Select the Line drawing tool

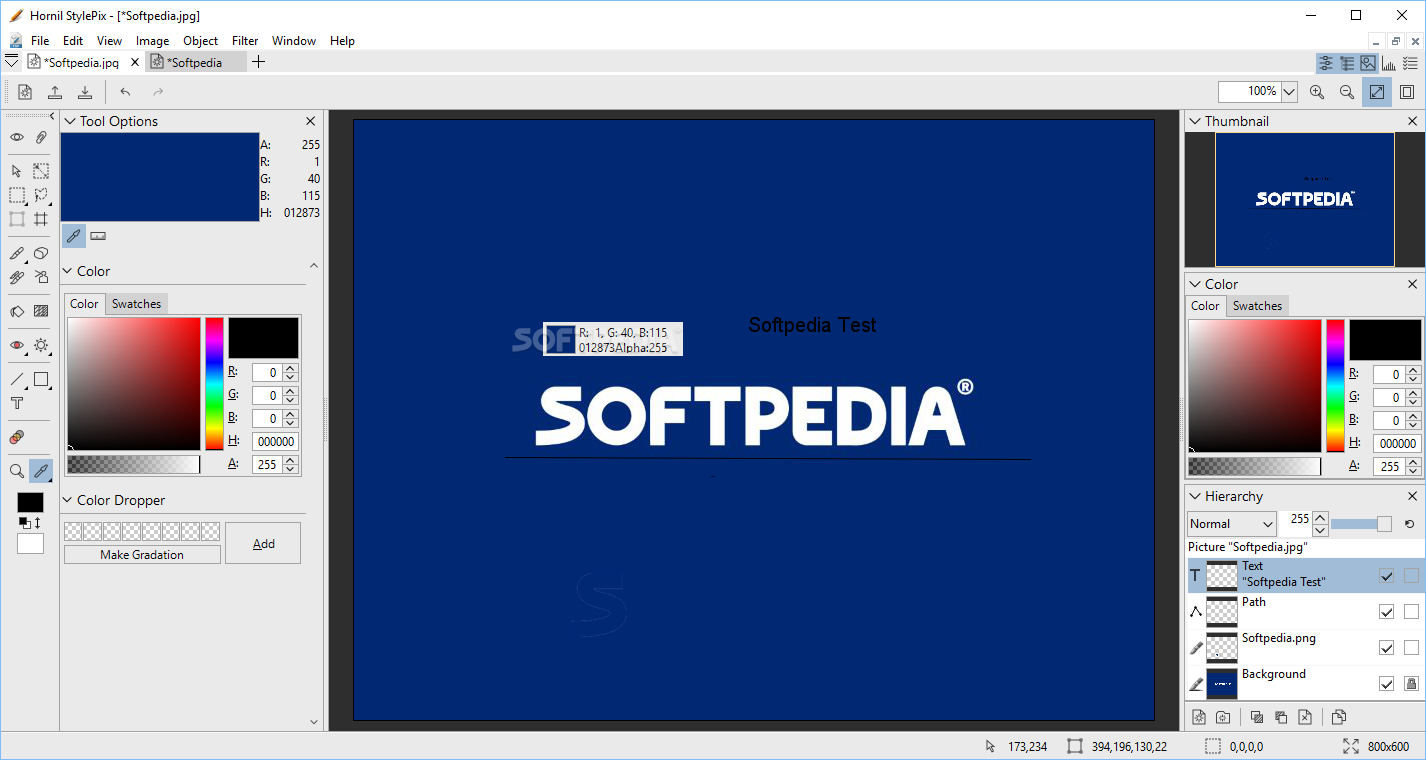coord(17,379)
